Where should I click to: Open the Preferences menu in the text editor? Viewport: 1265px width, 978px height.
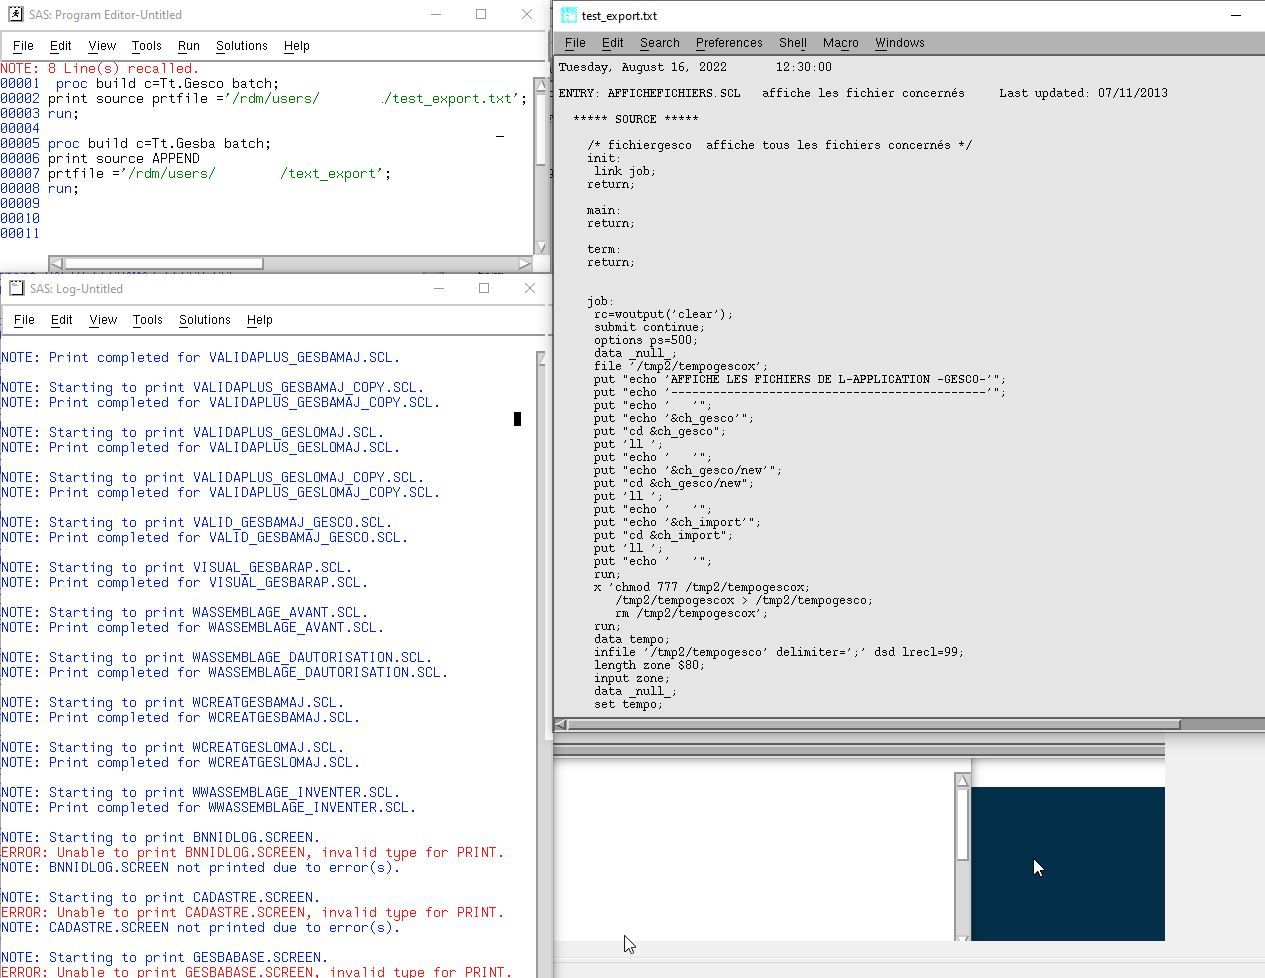(x=729, y=42)
